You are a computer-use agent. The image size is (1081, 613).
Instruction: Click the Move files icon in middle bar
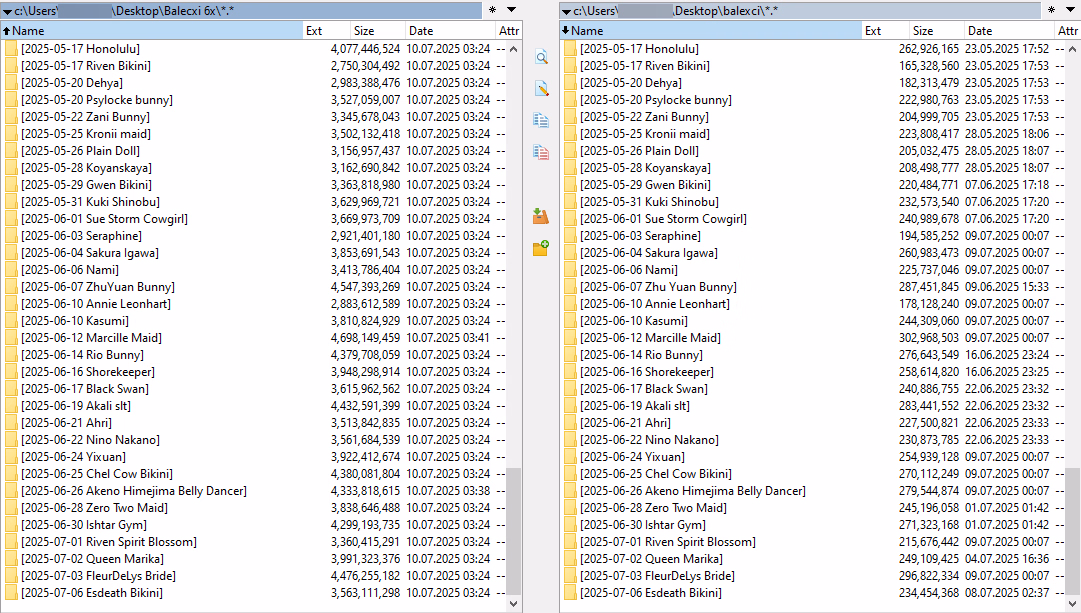541,152
